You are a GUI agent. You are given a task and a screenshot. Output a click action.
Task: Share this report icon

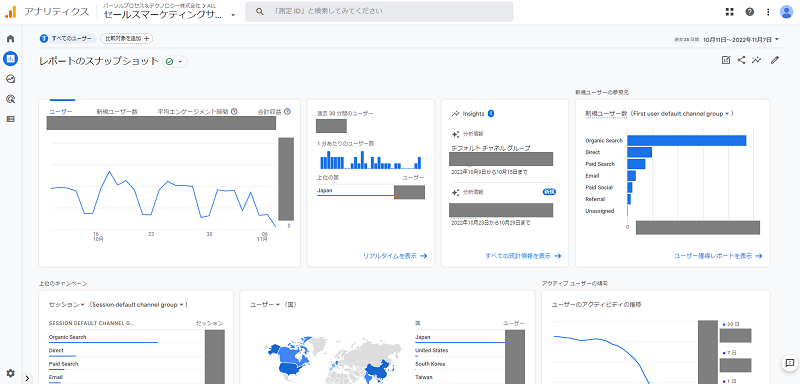coord(741,60)
